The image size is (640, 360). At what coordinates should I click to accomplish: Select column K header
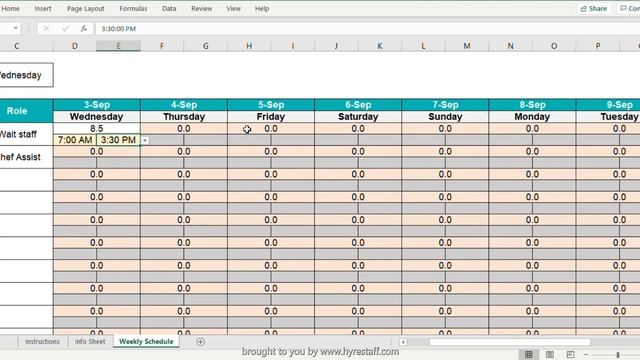[380, 46]
